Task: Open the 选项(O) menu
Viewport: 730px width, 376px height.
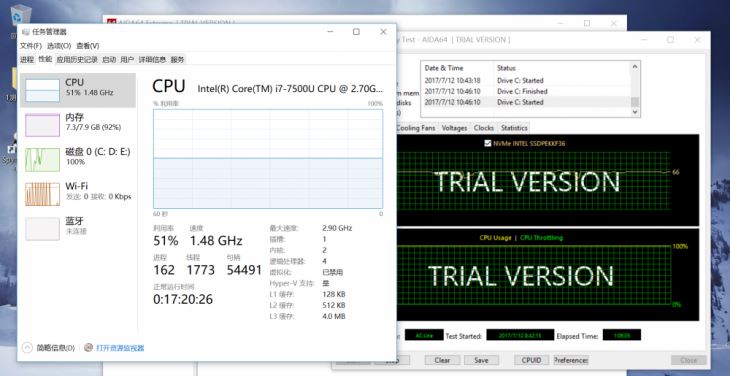Action: click(x=59, y=46)
